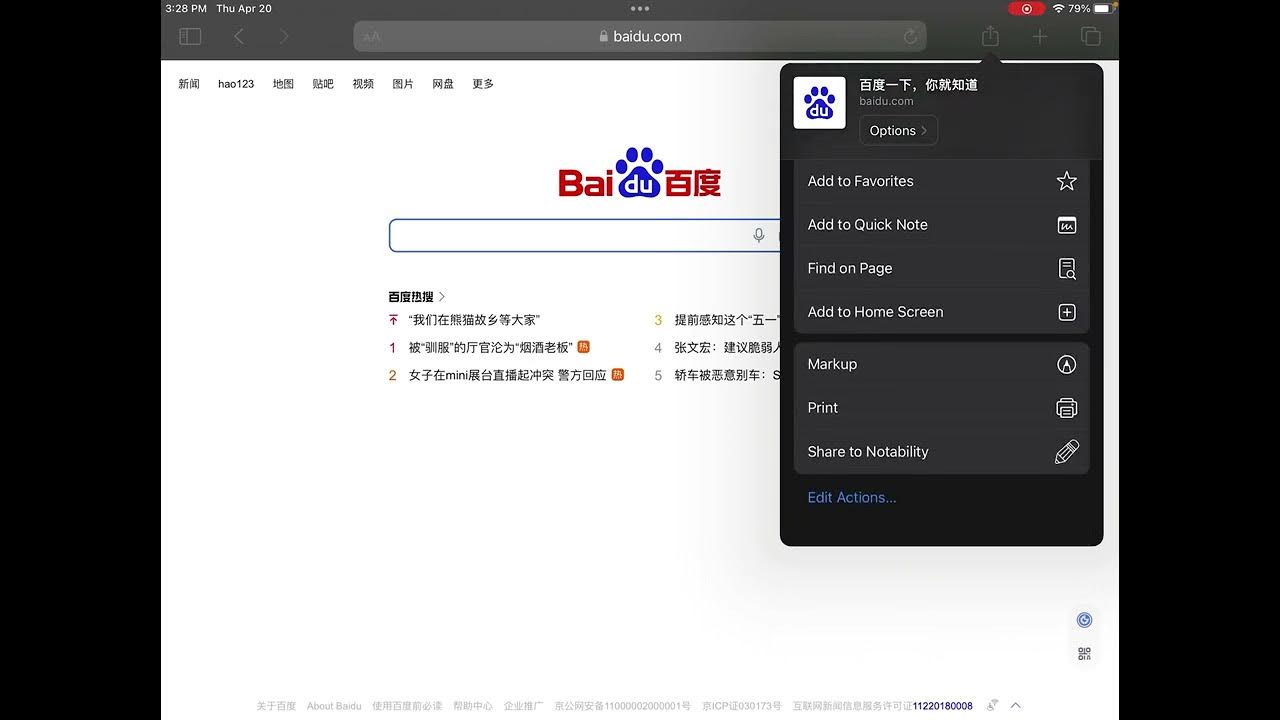Open 贴吧 link
The height and width of the screenshot is (720, 1280).
pos(323,84)
